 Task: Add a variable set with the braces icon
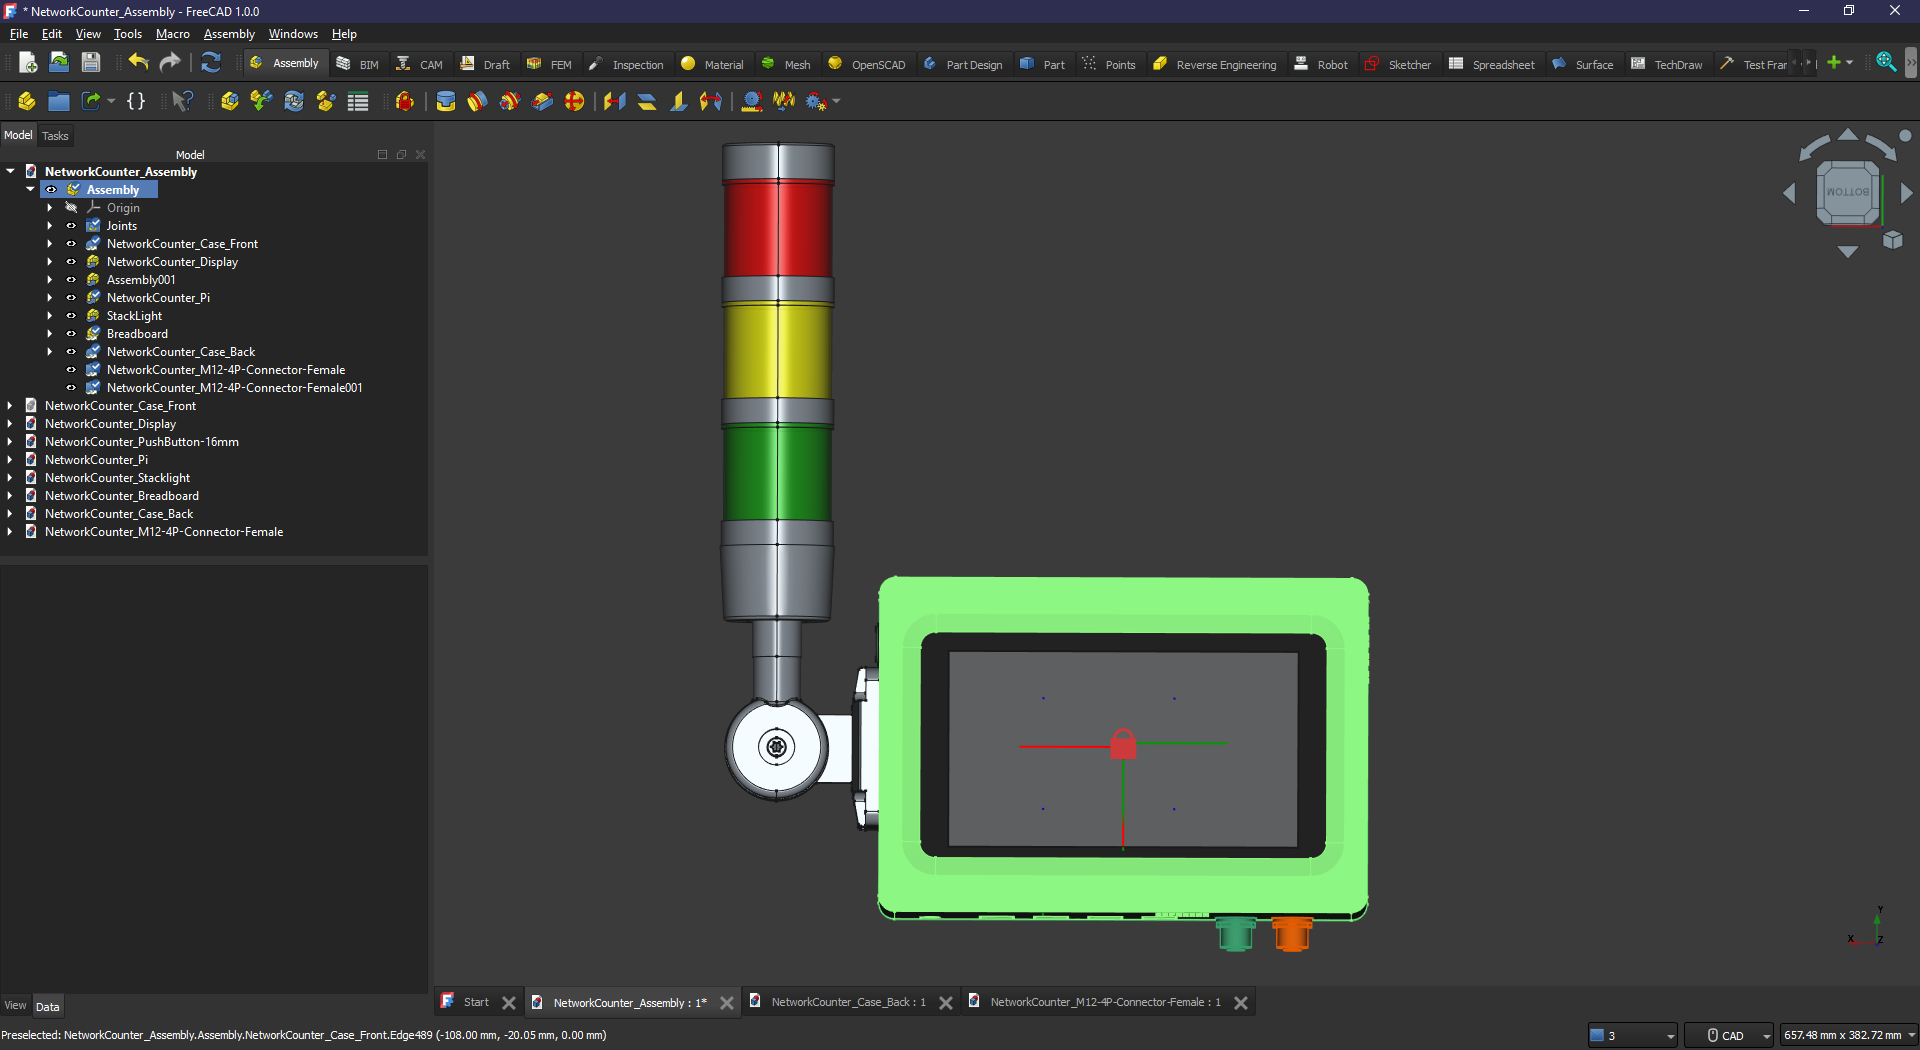tap(136, 101)
